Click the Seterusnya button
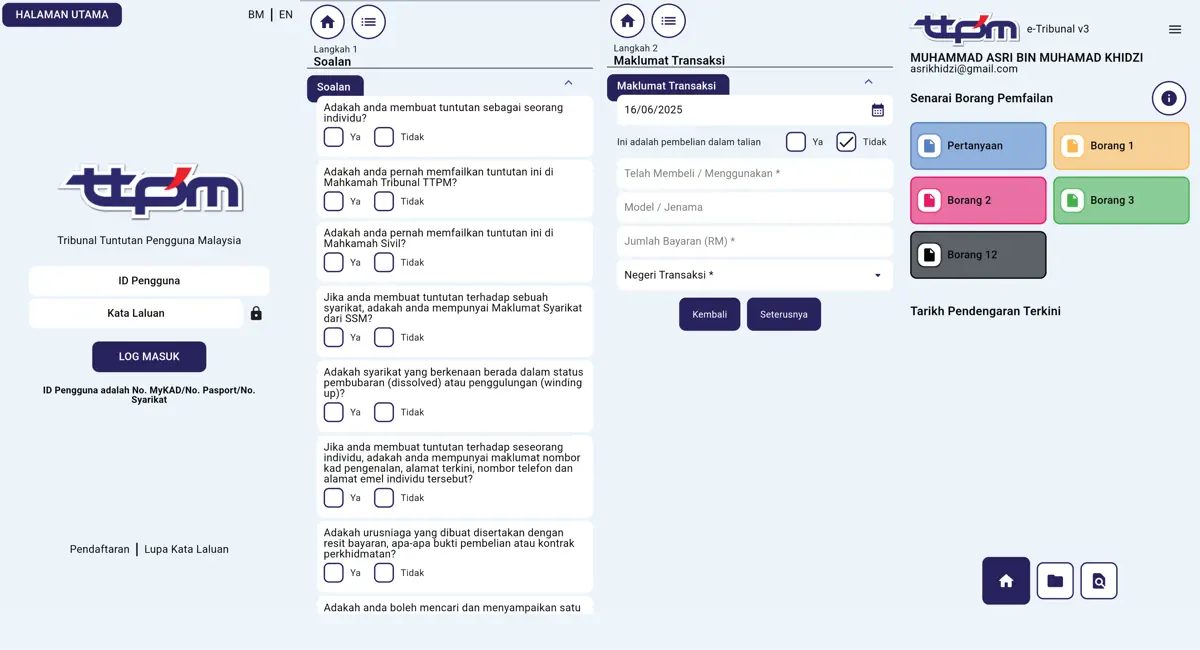Image resolution: width=1200 pixels, height=650 pixels. tap(784, 314)
